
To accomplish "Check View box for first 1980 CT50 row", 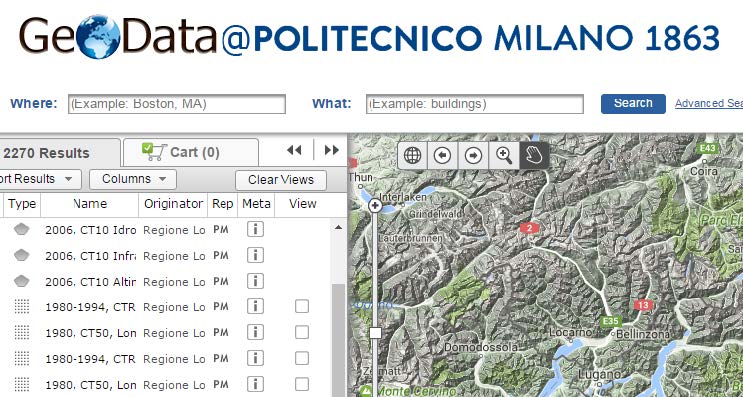I will coord(302,333).
